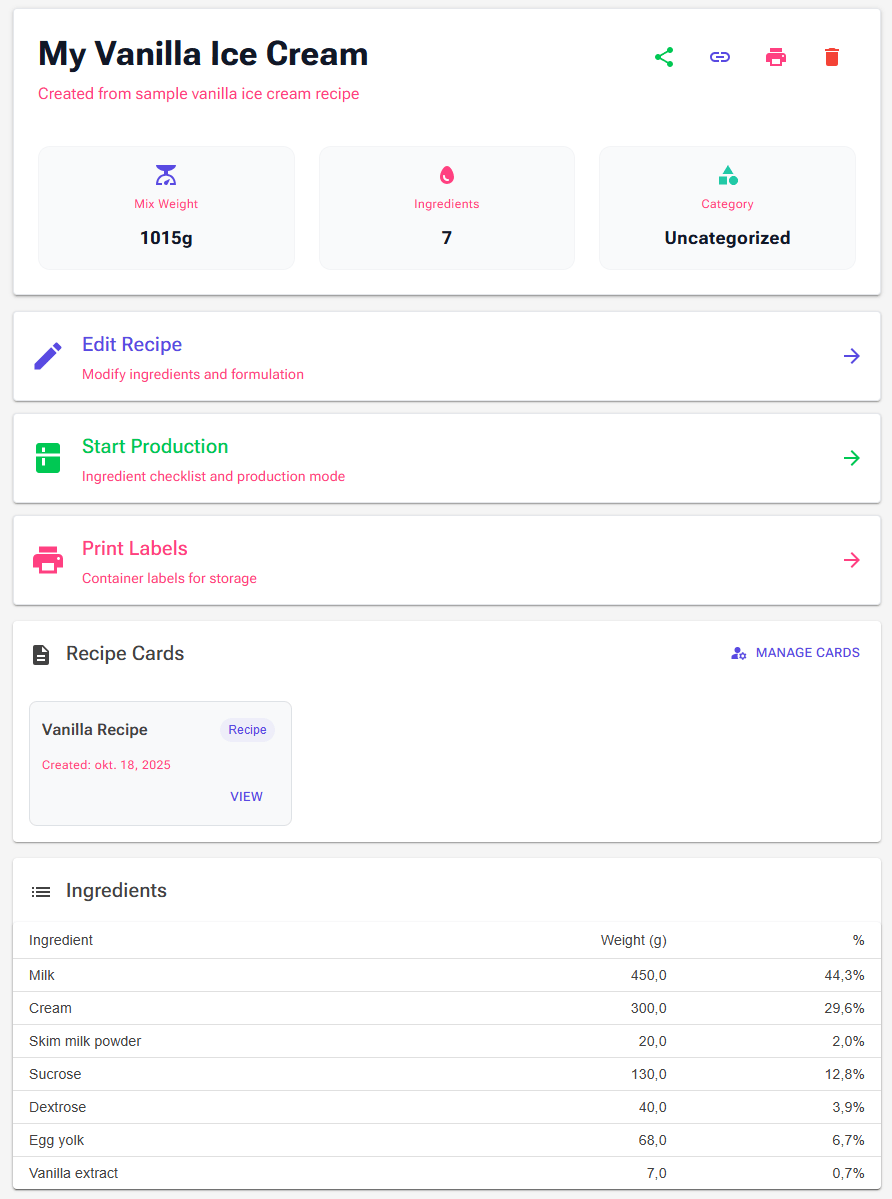The image size is (892, 1199).
Task: Click the Manage Cards button
Action: tap(795, 653)
